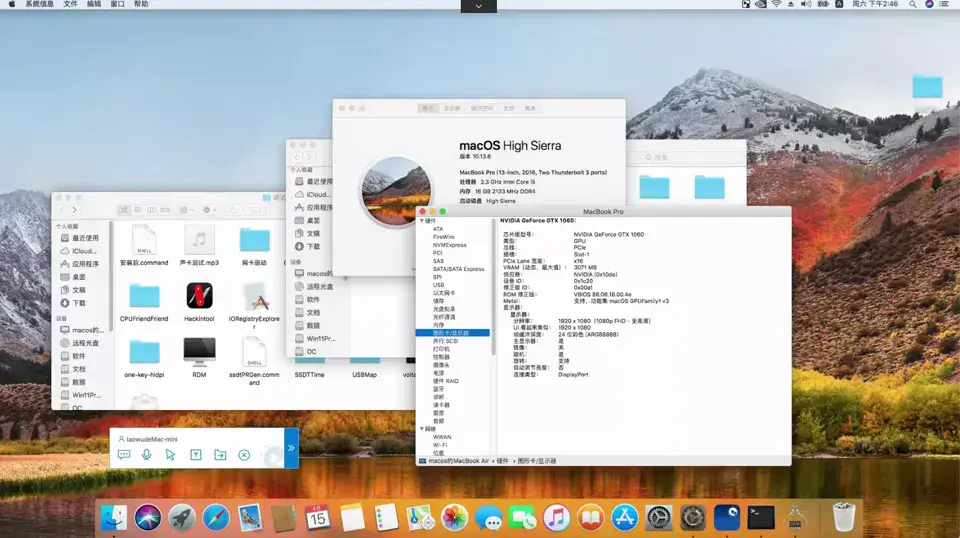Screen dimensions: 960x538
Task: Go back in left Finder window
Action: pos(62,210)
